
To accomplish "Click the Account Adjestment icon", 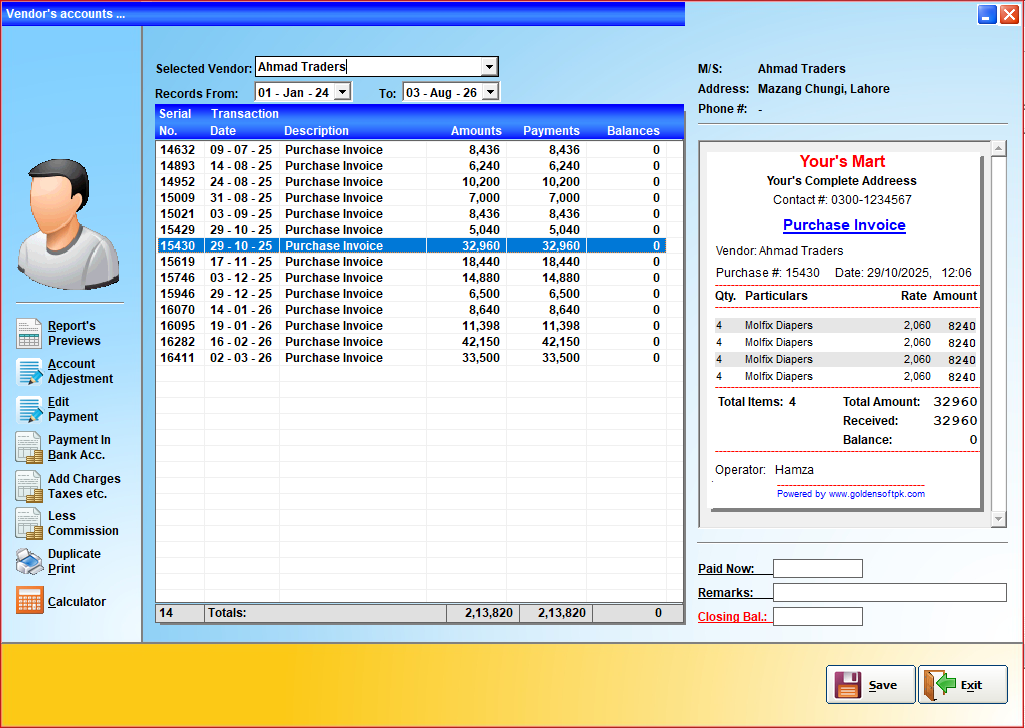I will coord(29,371).
